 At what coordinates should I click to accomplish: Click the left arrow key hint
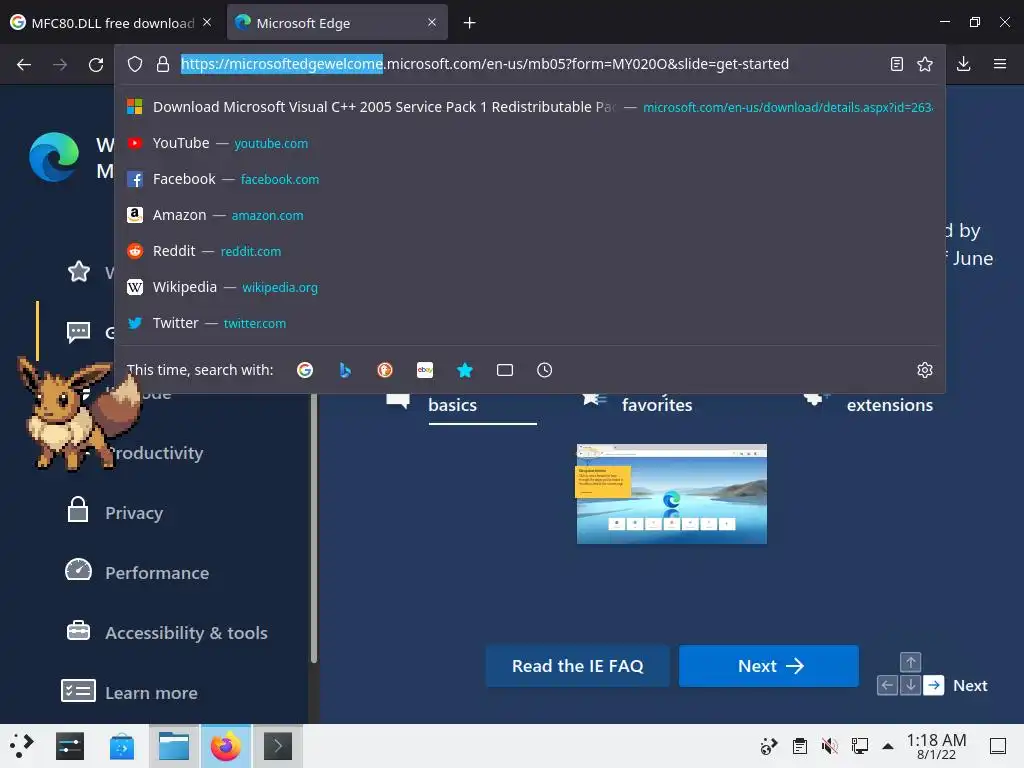tap(887, 685)
